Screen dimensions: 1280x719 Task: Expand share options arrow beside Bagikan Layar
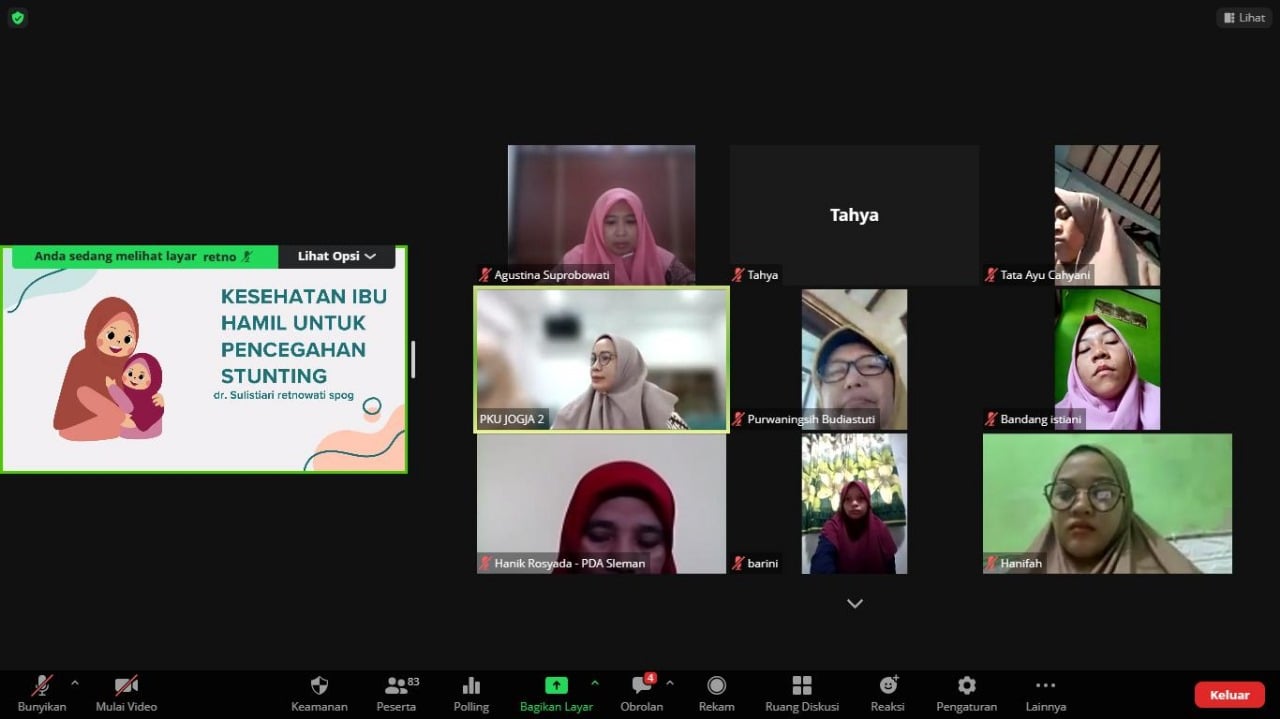point(595,683)
